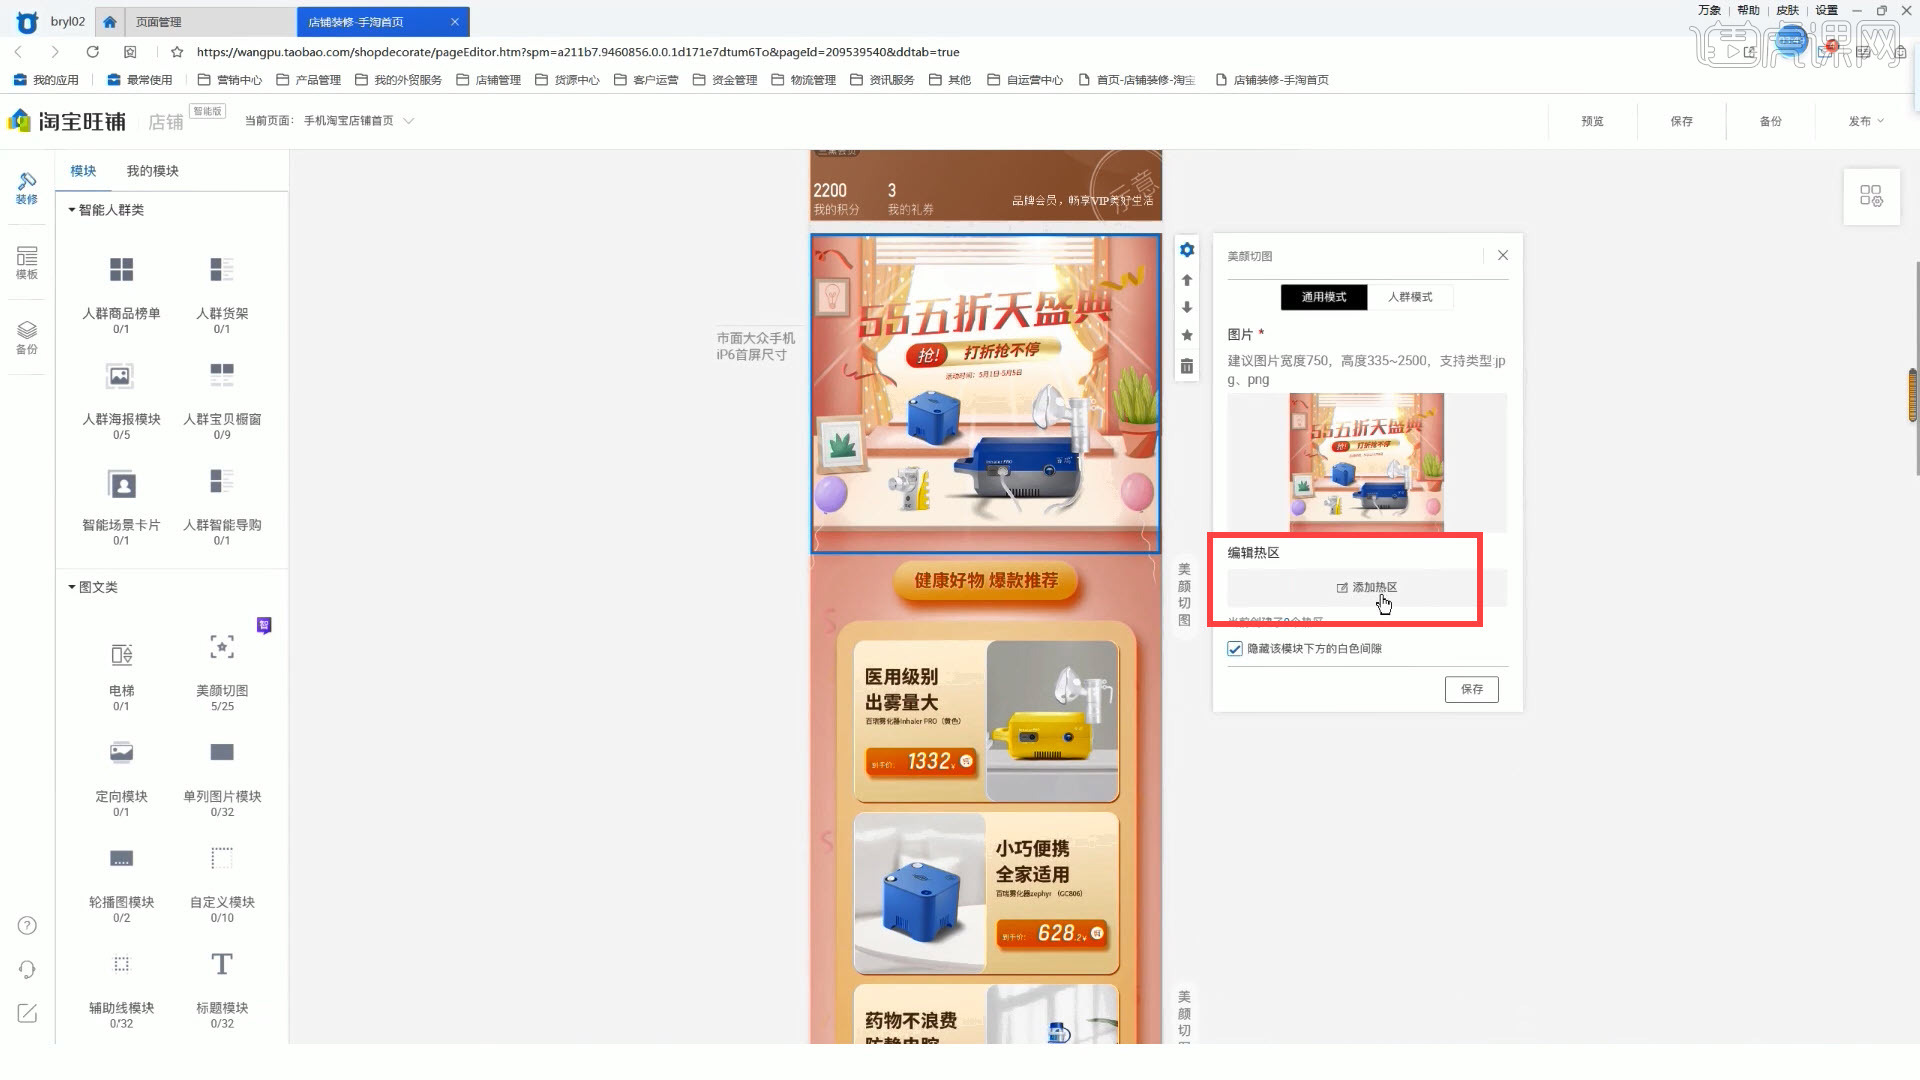Open the customer service headset icon
The width and height of the screenshot is (1920, 1080).
pyautogui.click(x=28, y=969)
